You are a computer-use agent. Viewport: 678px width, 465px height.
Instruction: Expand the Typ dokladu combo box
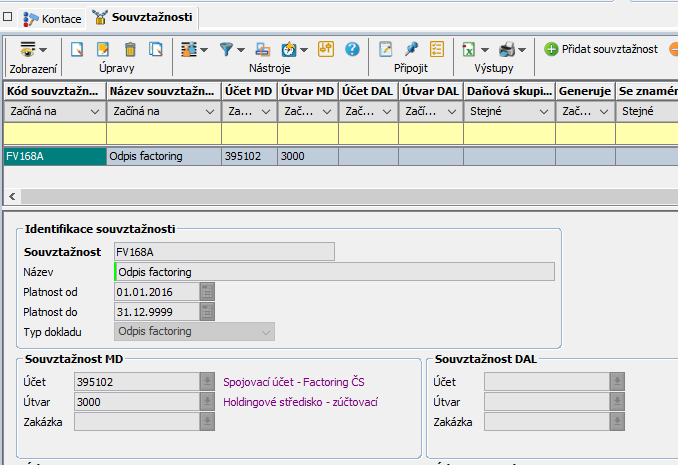[265, 332]
